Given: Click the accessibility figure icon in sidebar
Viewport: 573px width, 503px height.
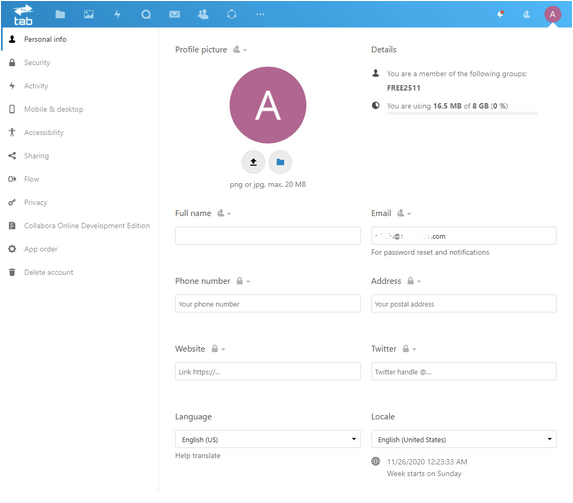Looking at the screenshot, I should tap(12, 132).
